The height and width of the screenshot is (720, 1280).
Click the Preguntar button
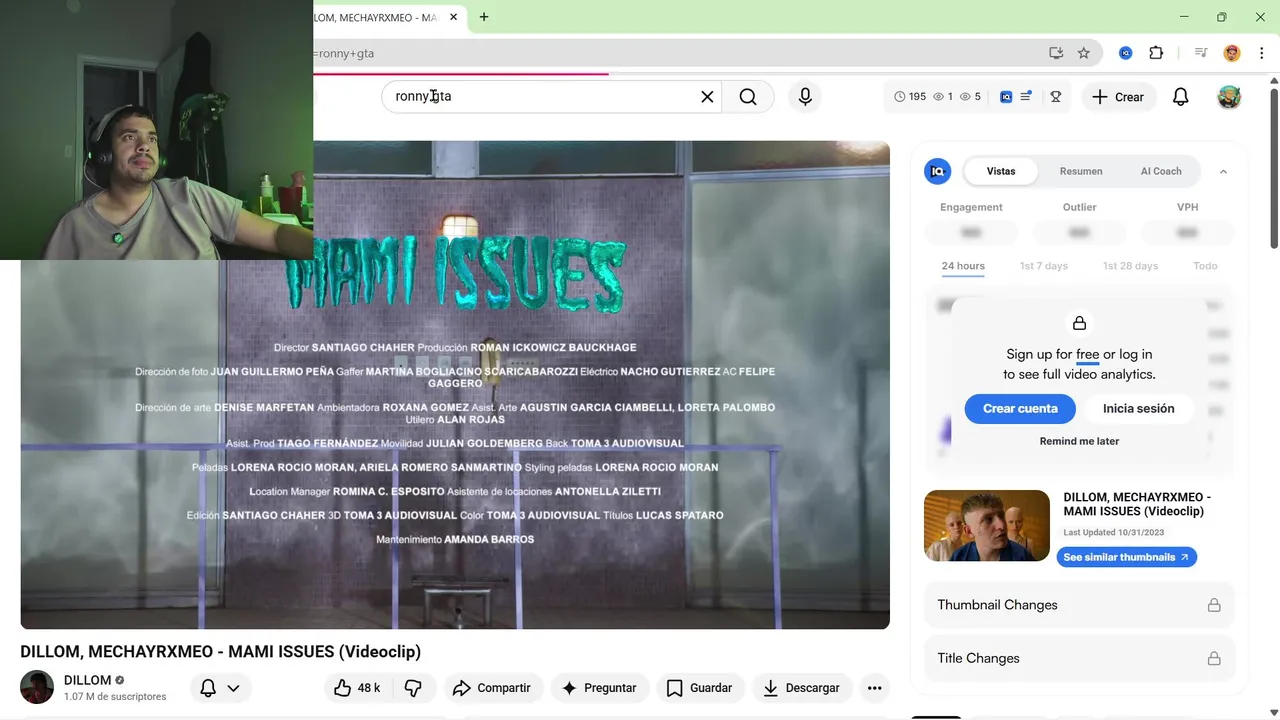pos(599,688)
